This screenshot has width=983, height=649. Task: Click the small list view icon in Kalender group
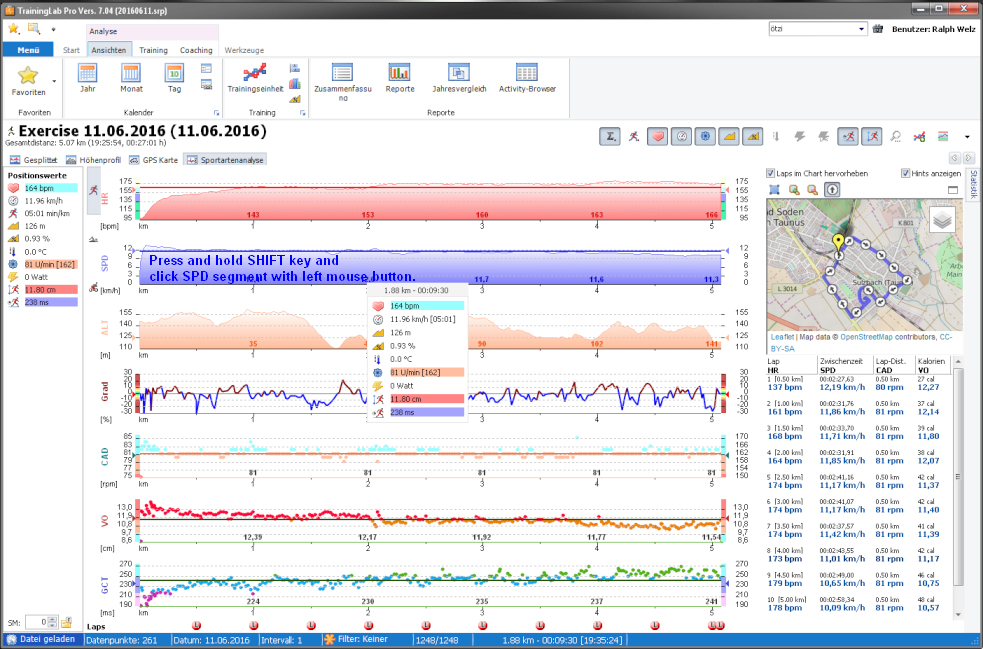(206, 68)
